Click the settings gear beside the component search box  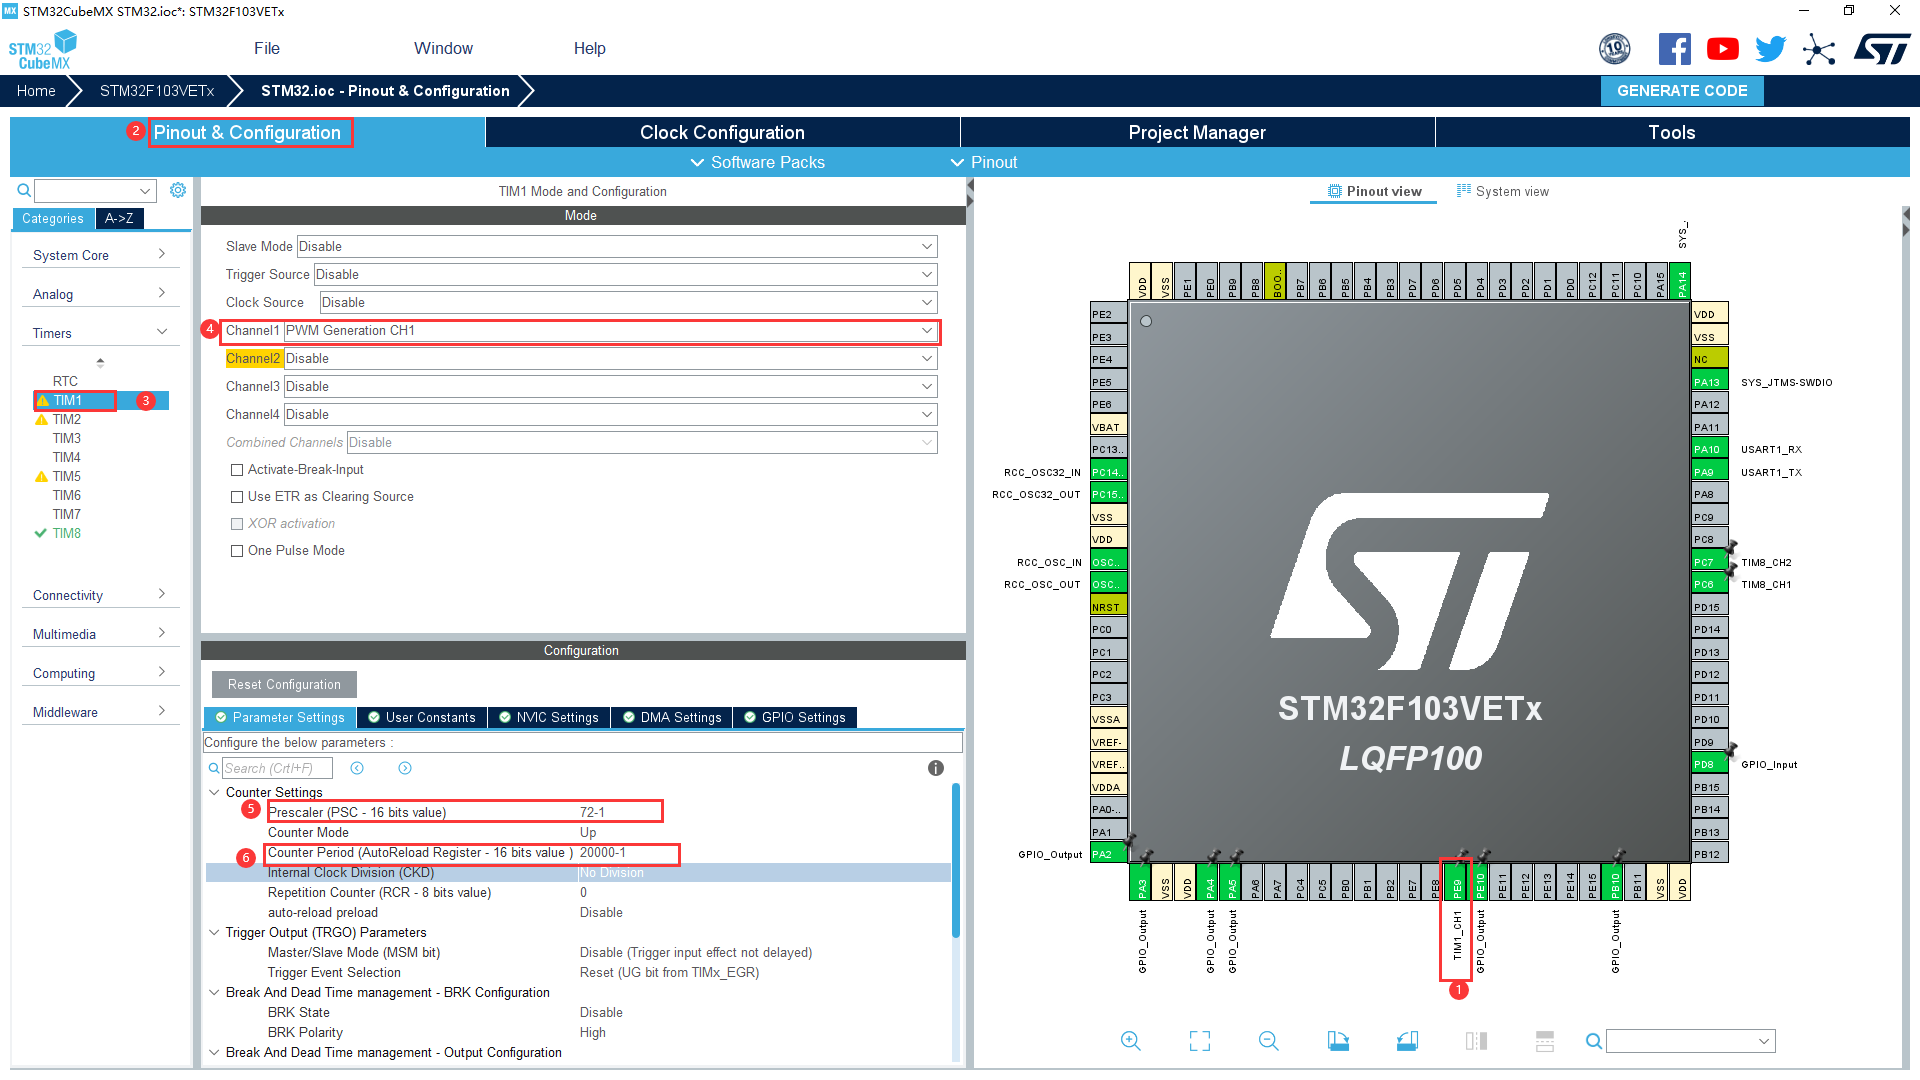tap(178, 190)
